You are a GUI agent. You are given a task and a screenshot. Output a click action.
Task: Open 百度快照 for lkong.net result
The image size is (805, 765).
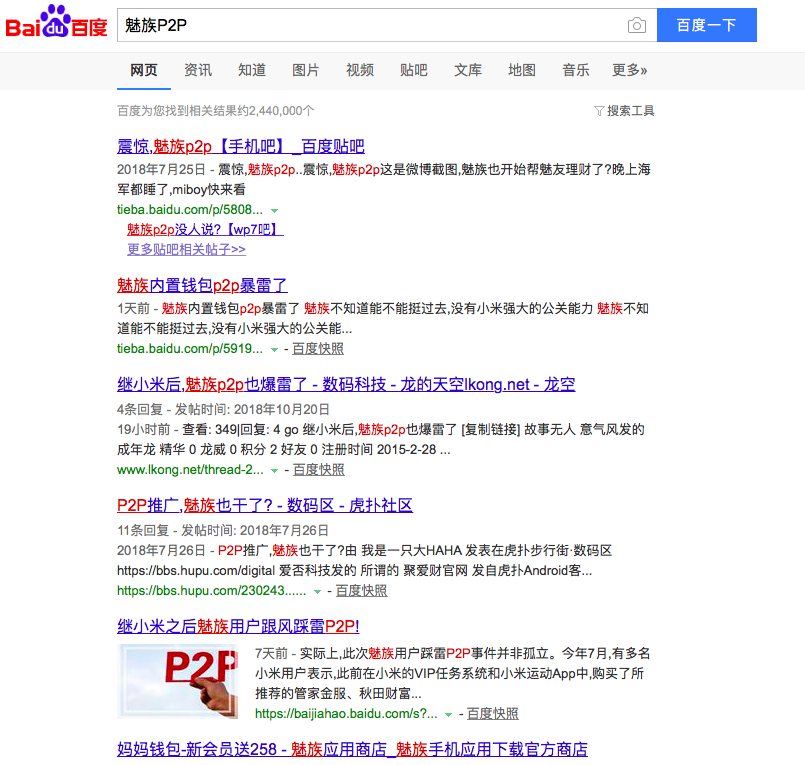319,470
